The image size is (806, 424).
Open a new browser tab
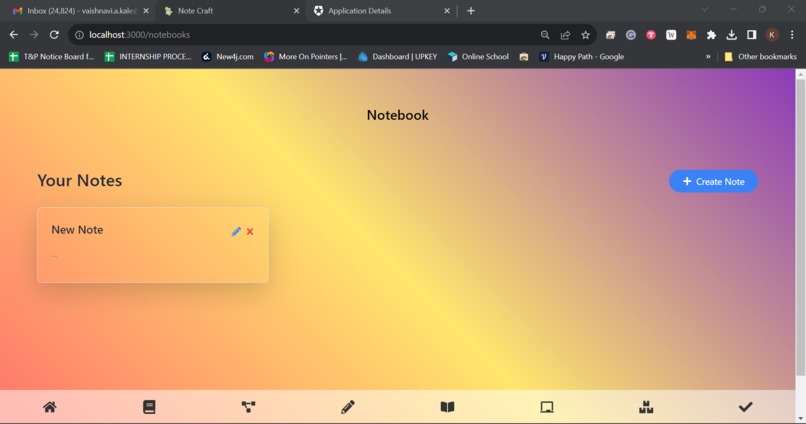tap(471, 11)
